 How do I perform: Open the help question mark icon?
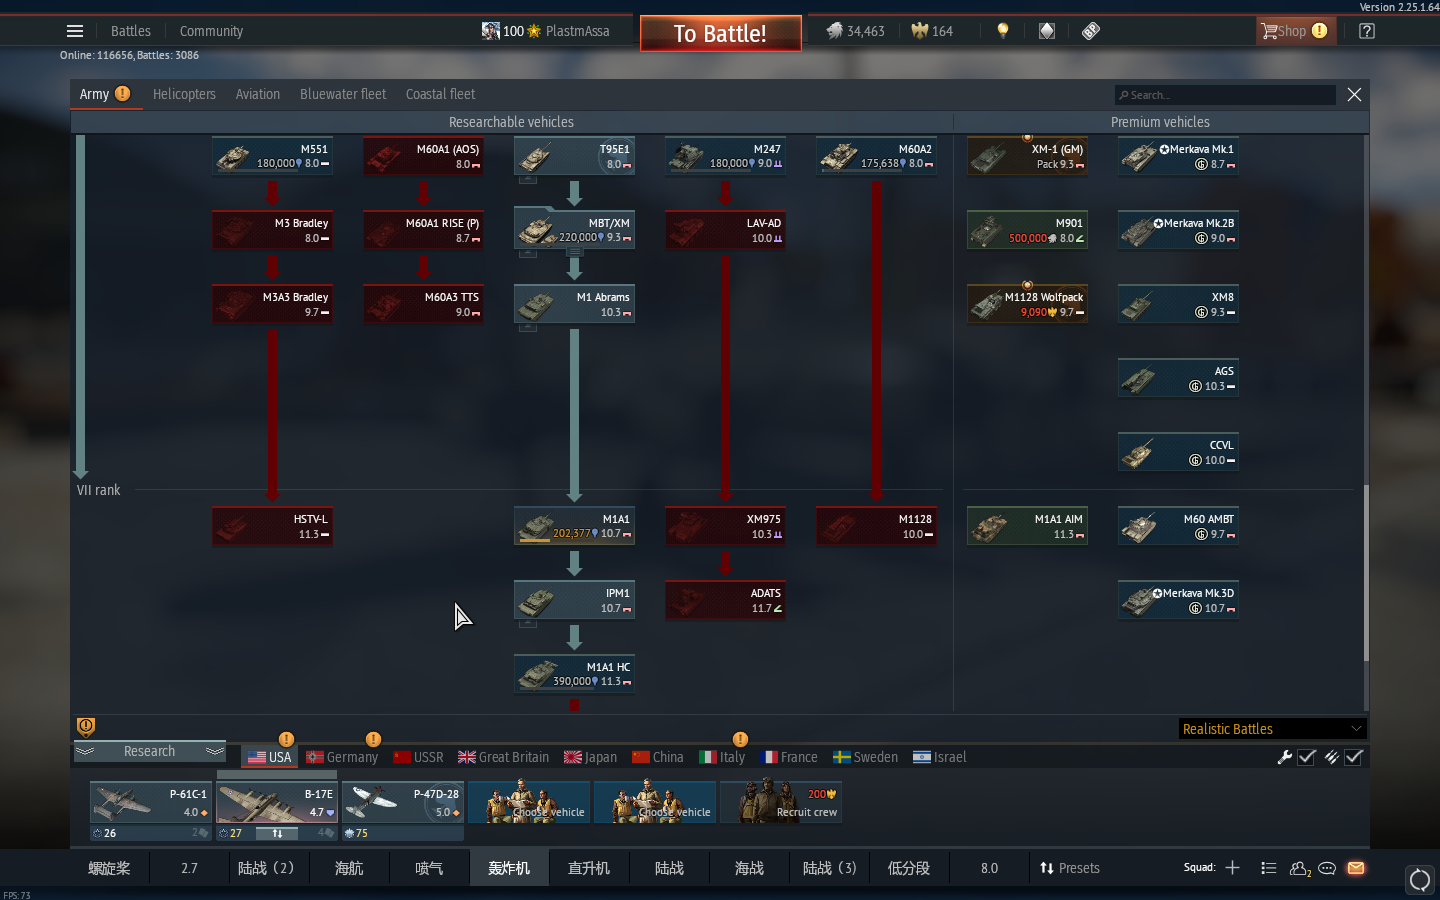coord(1367,31)
